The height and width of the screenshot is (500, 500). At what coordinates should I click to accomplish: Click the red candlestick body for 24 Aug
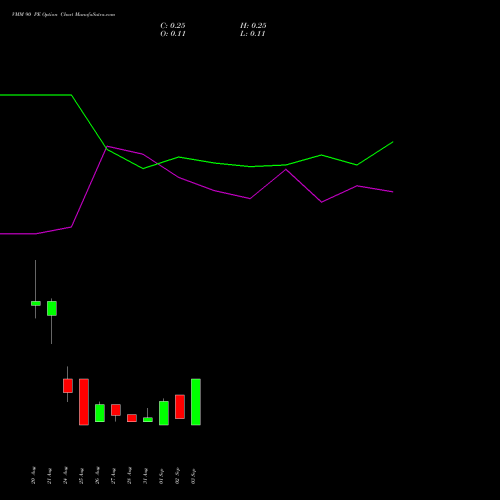pyautogui.click(x=68, y=386)
